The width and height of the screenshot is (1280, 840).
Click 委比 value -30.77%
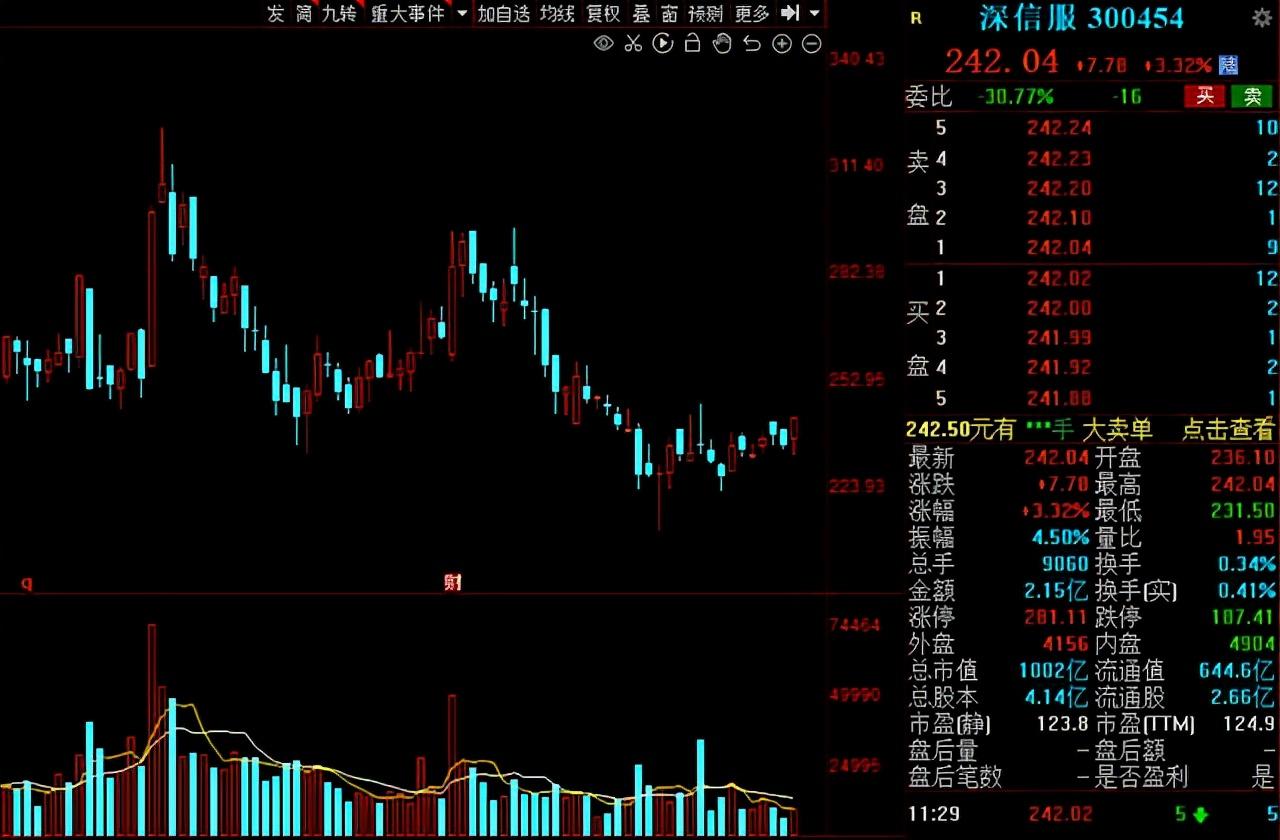tap(1016, 97)
